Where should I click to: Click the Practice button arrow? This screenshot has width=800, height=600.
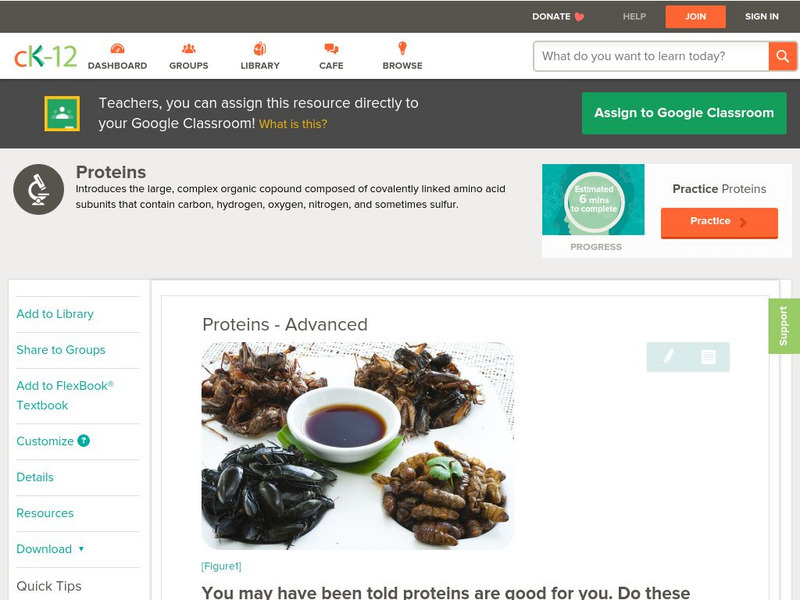pos(743,222)
